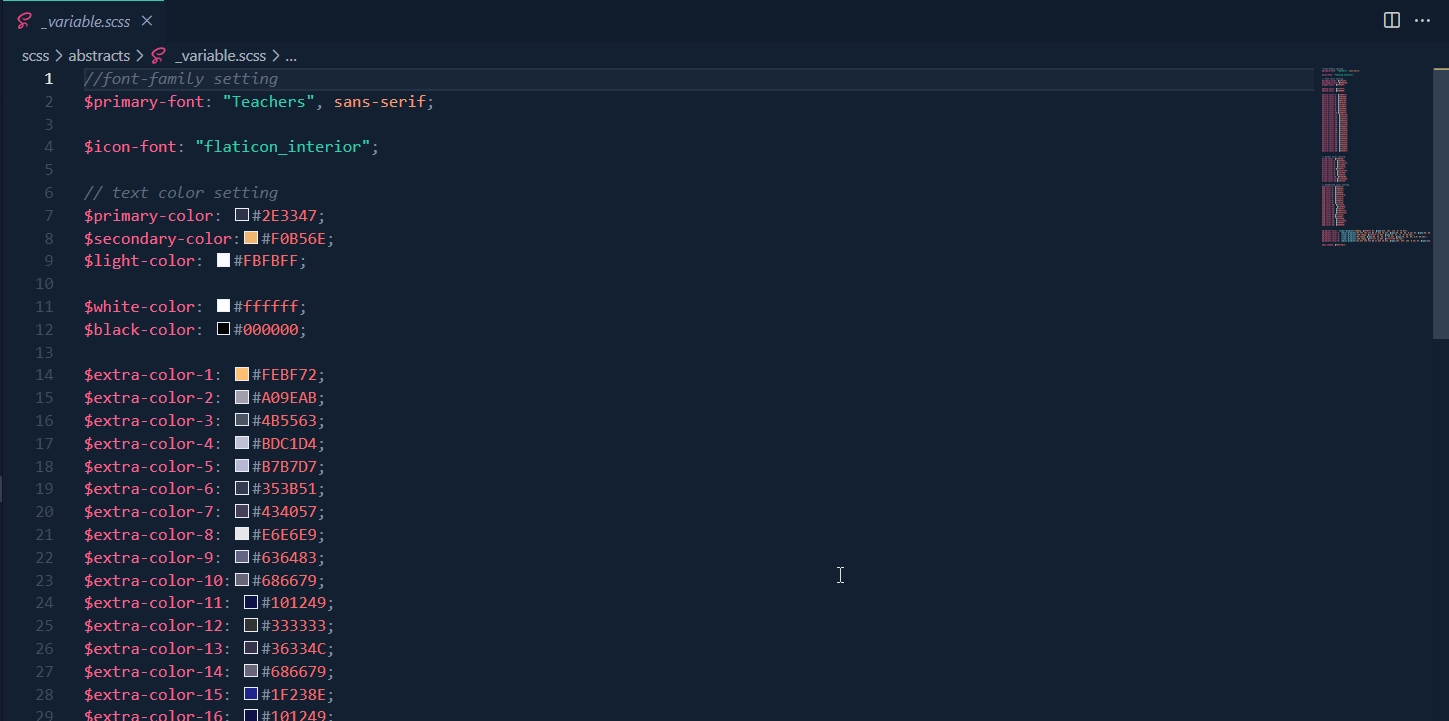Open the abstracts breadcrumb segment
The width and height of the screenshot is (1449, 721).
click(99, 56)
